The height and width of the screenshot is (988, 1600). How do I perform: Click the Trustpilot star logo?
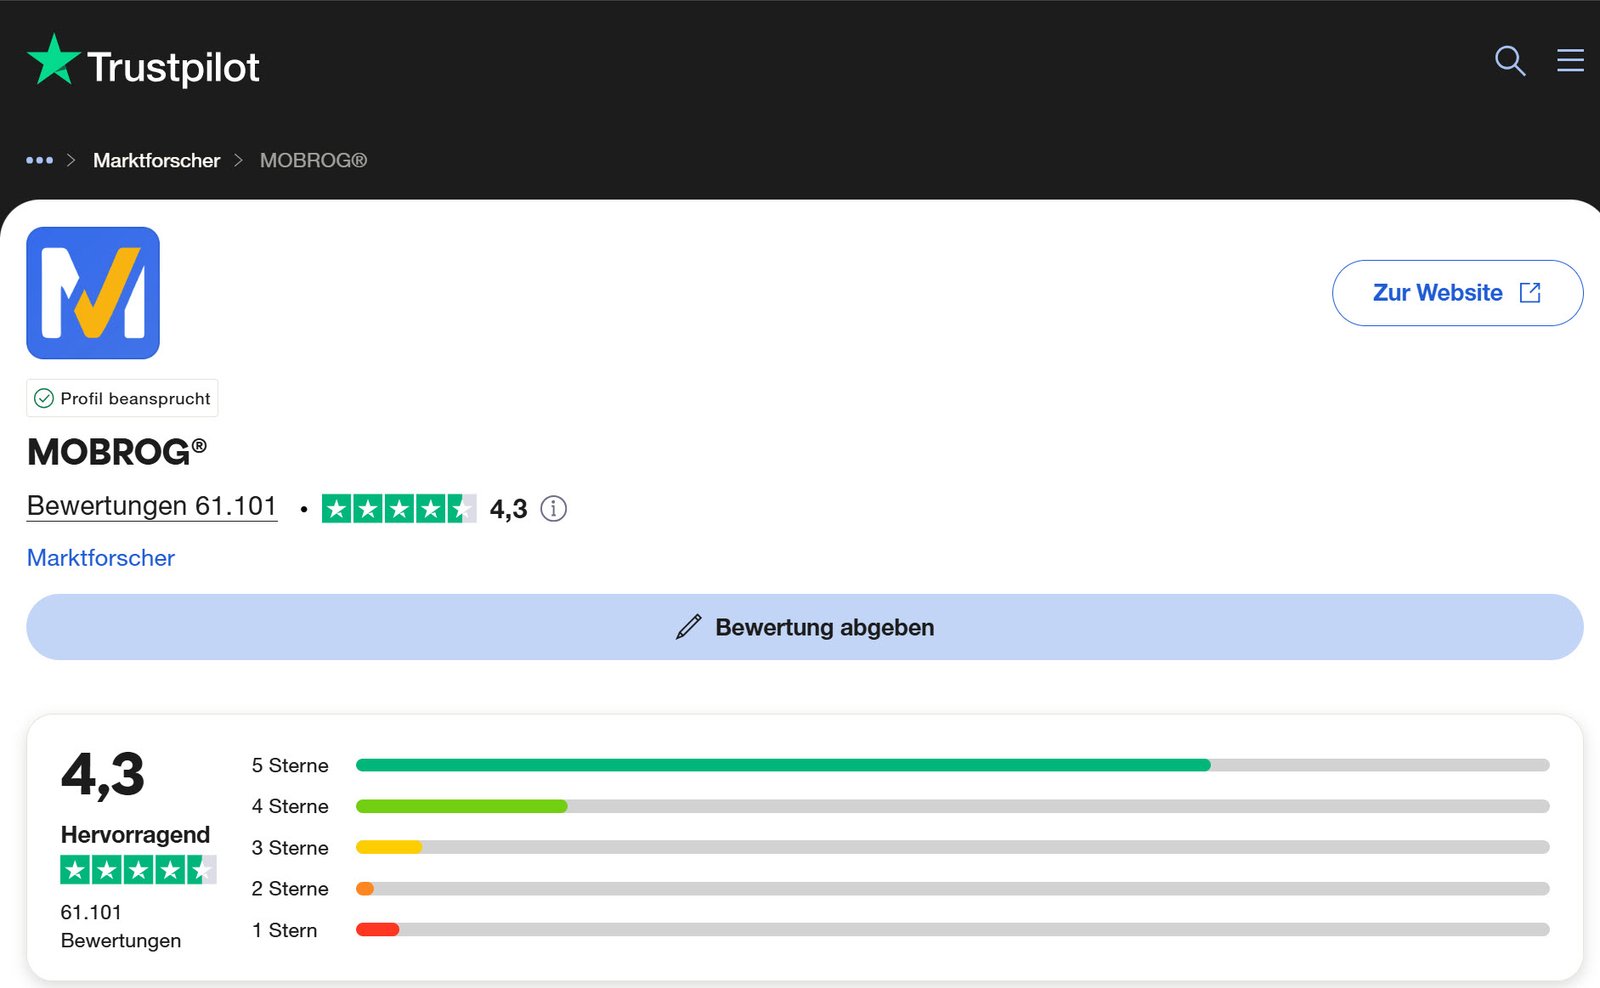coord(54,61)
